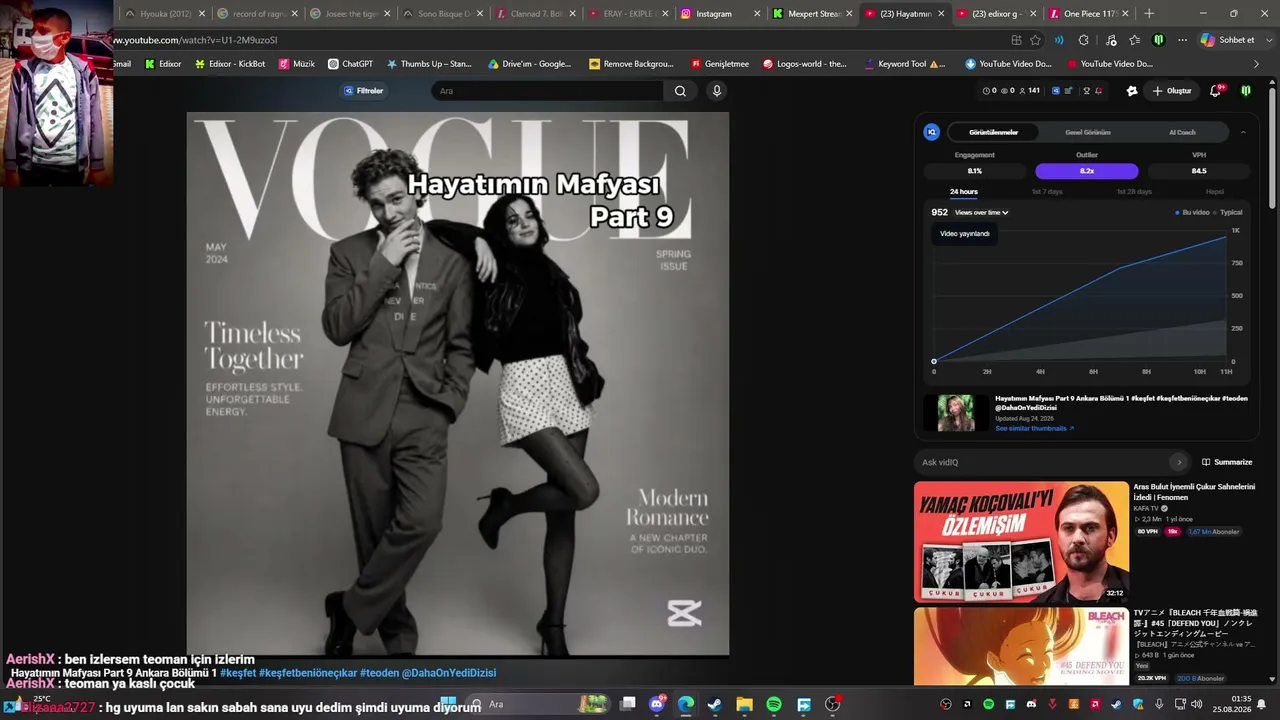Open Microsoft Edge from the taskbar
The width and height of the screenshot is (1280, 720).
(686, 705)
